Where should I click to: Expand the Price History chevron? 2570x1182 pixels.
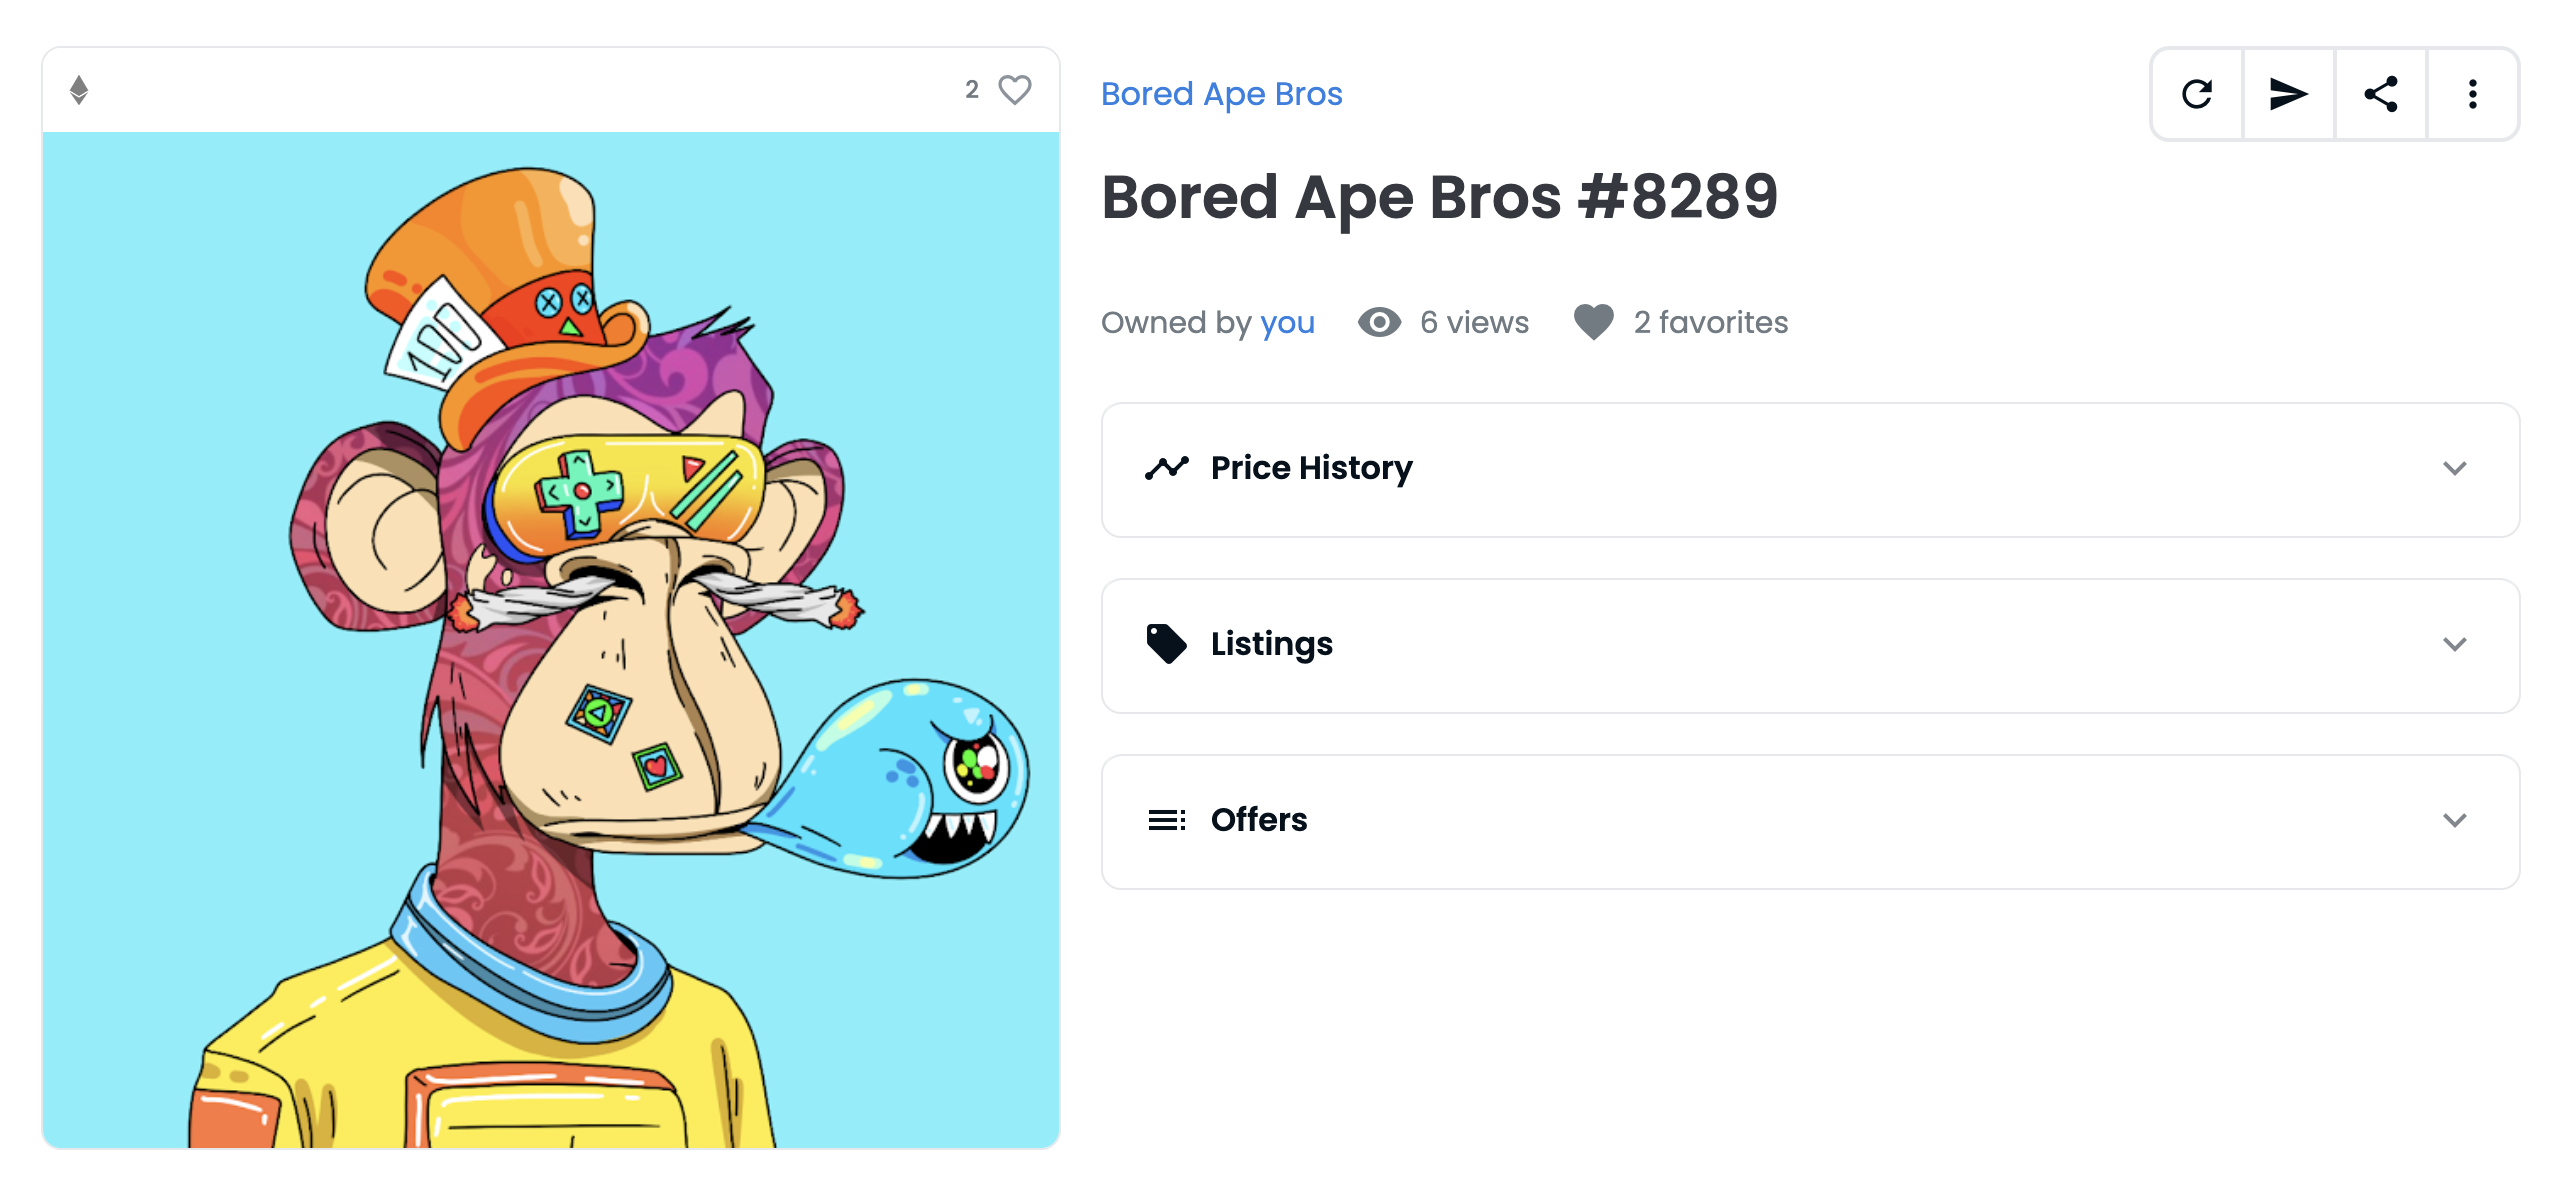(2454, 468)
